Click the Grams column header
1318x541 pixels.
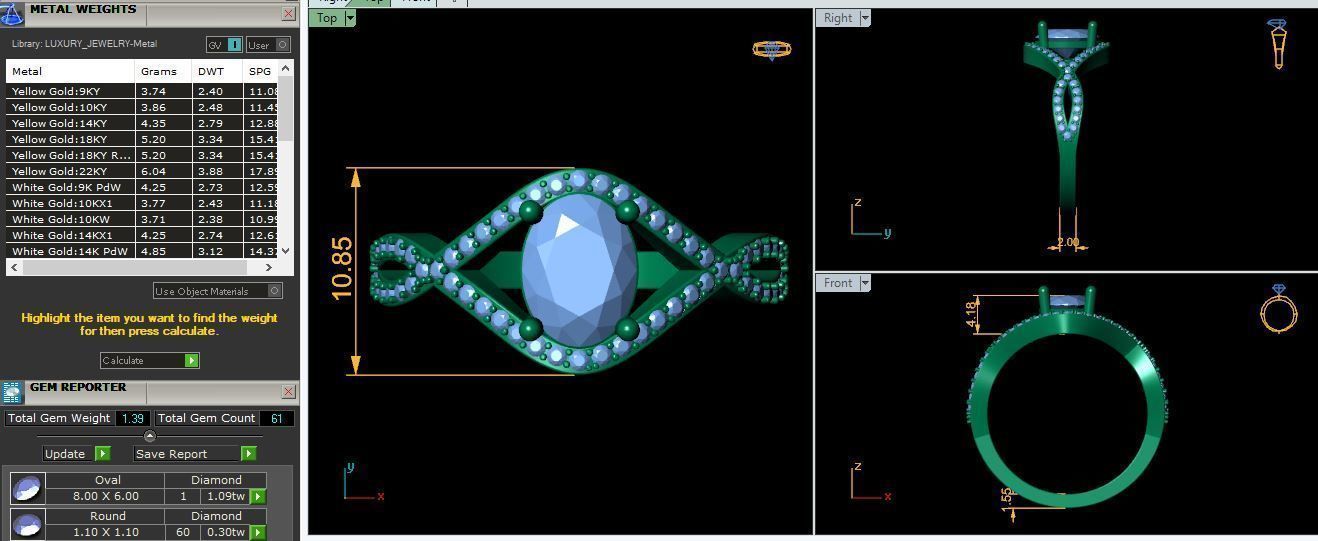(164, 71)
